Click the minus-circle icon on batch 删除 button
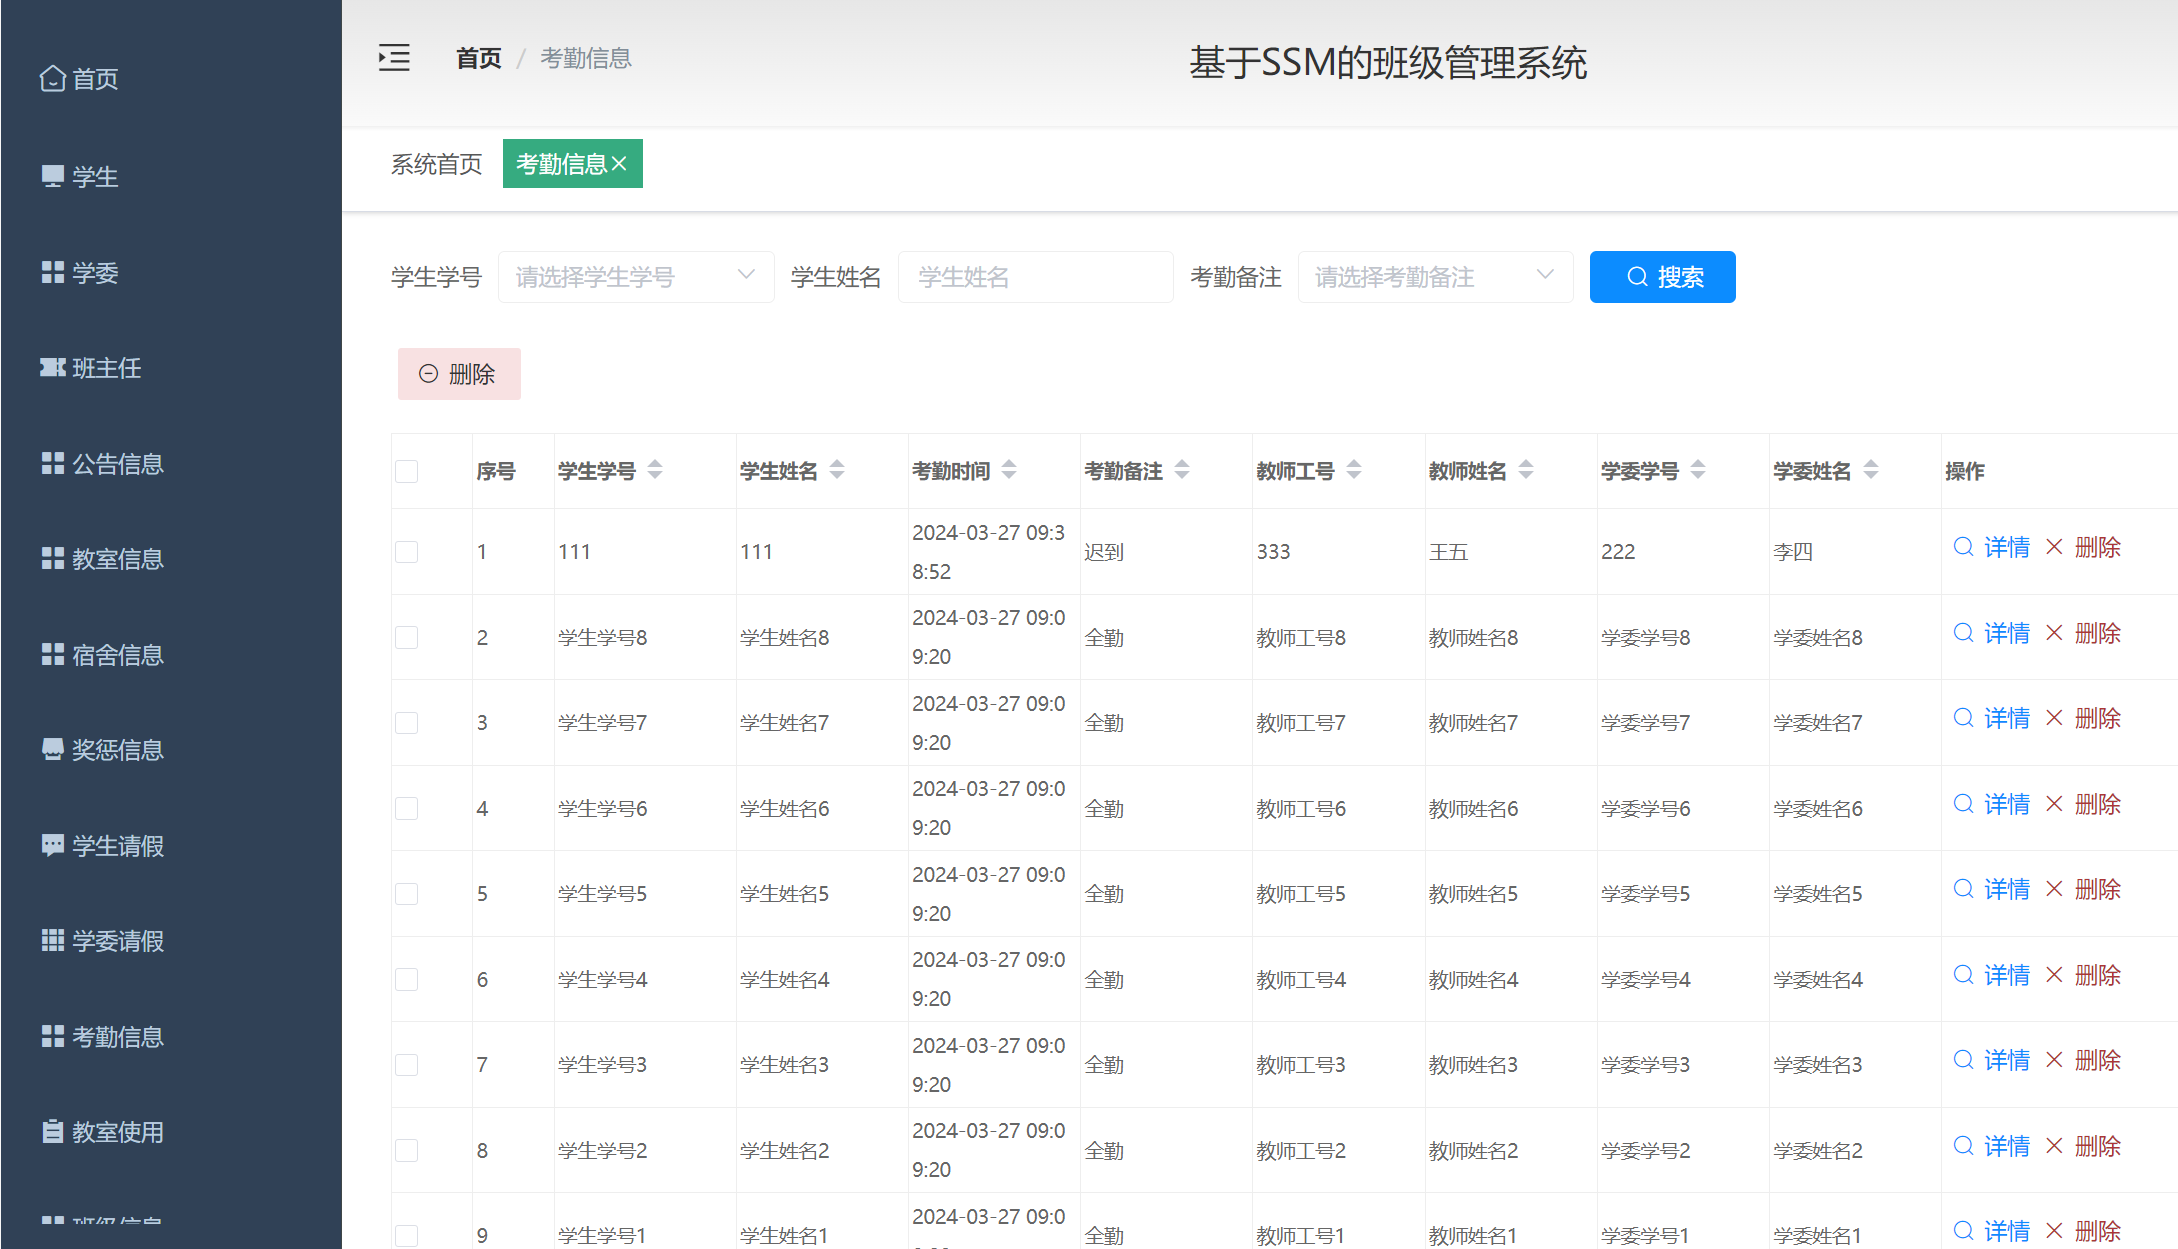Screen dimensions: 2178x1249 click(428, 374)
